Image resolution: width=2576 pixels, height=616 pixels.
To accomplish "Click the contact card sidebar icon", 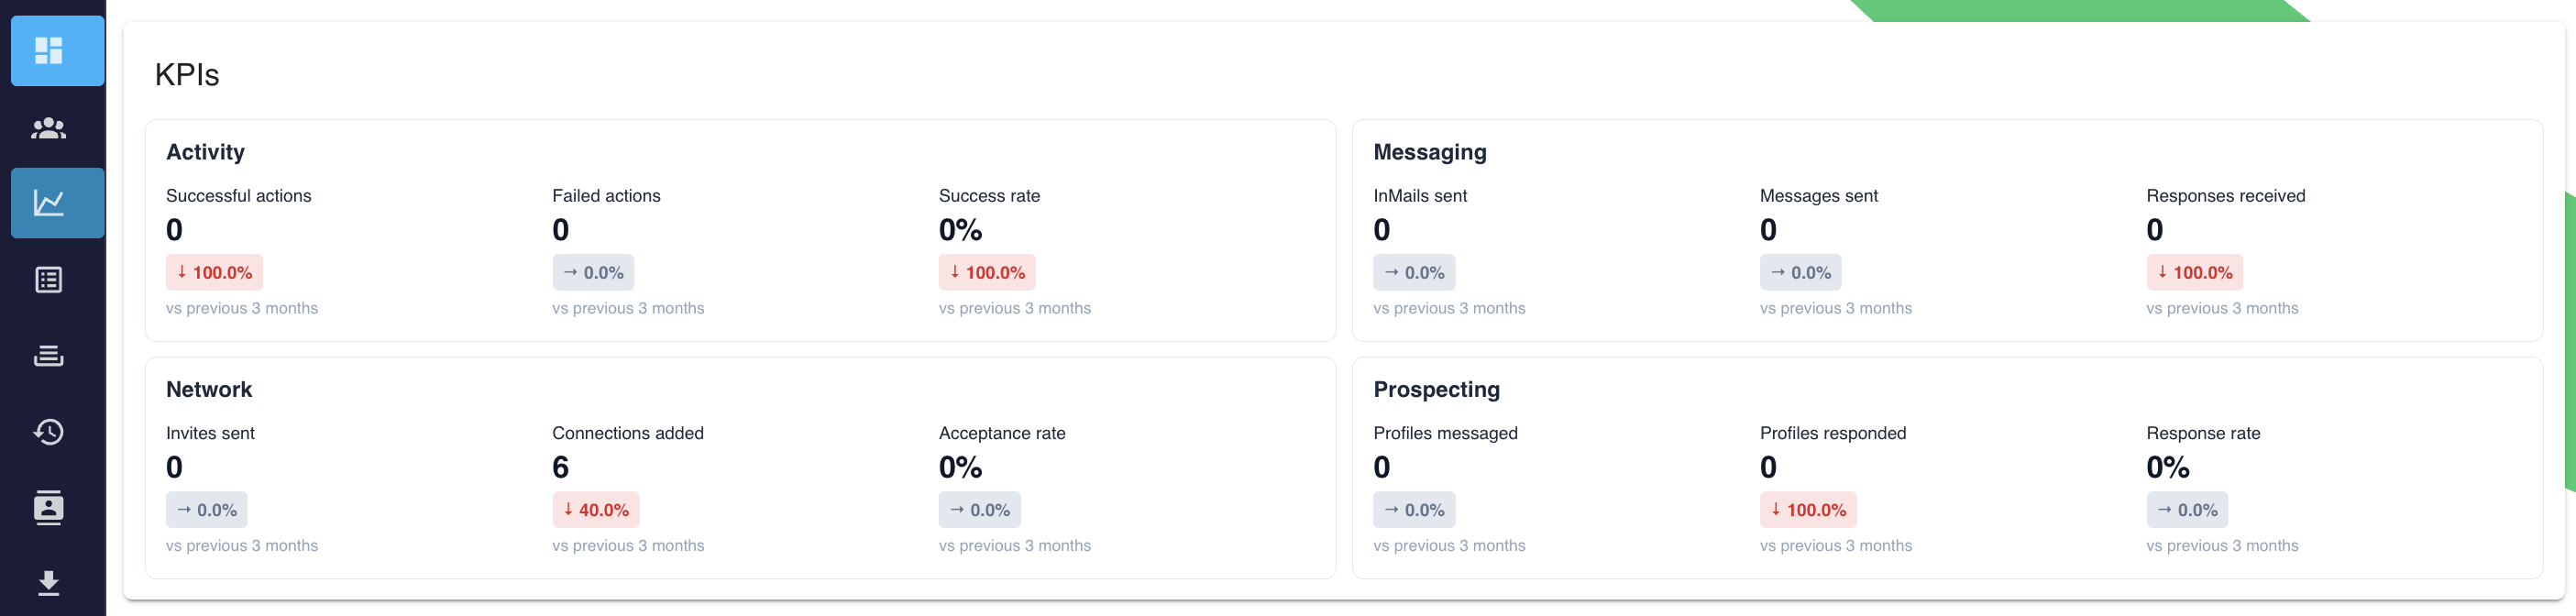I will (48, 508).
